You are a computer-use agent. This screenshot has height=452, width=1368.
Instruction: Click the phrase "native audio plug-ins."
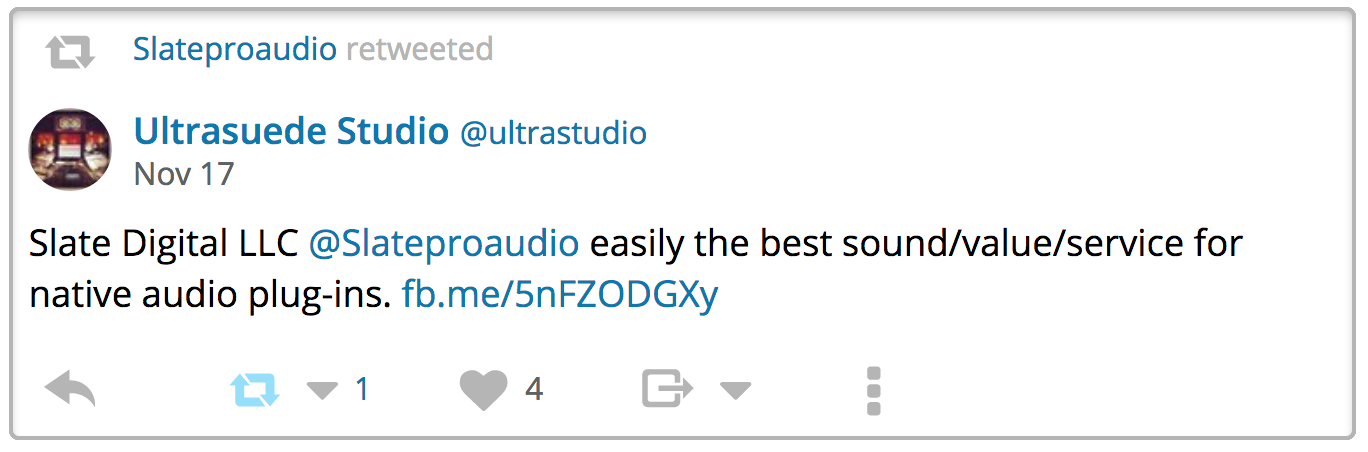209,295
